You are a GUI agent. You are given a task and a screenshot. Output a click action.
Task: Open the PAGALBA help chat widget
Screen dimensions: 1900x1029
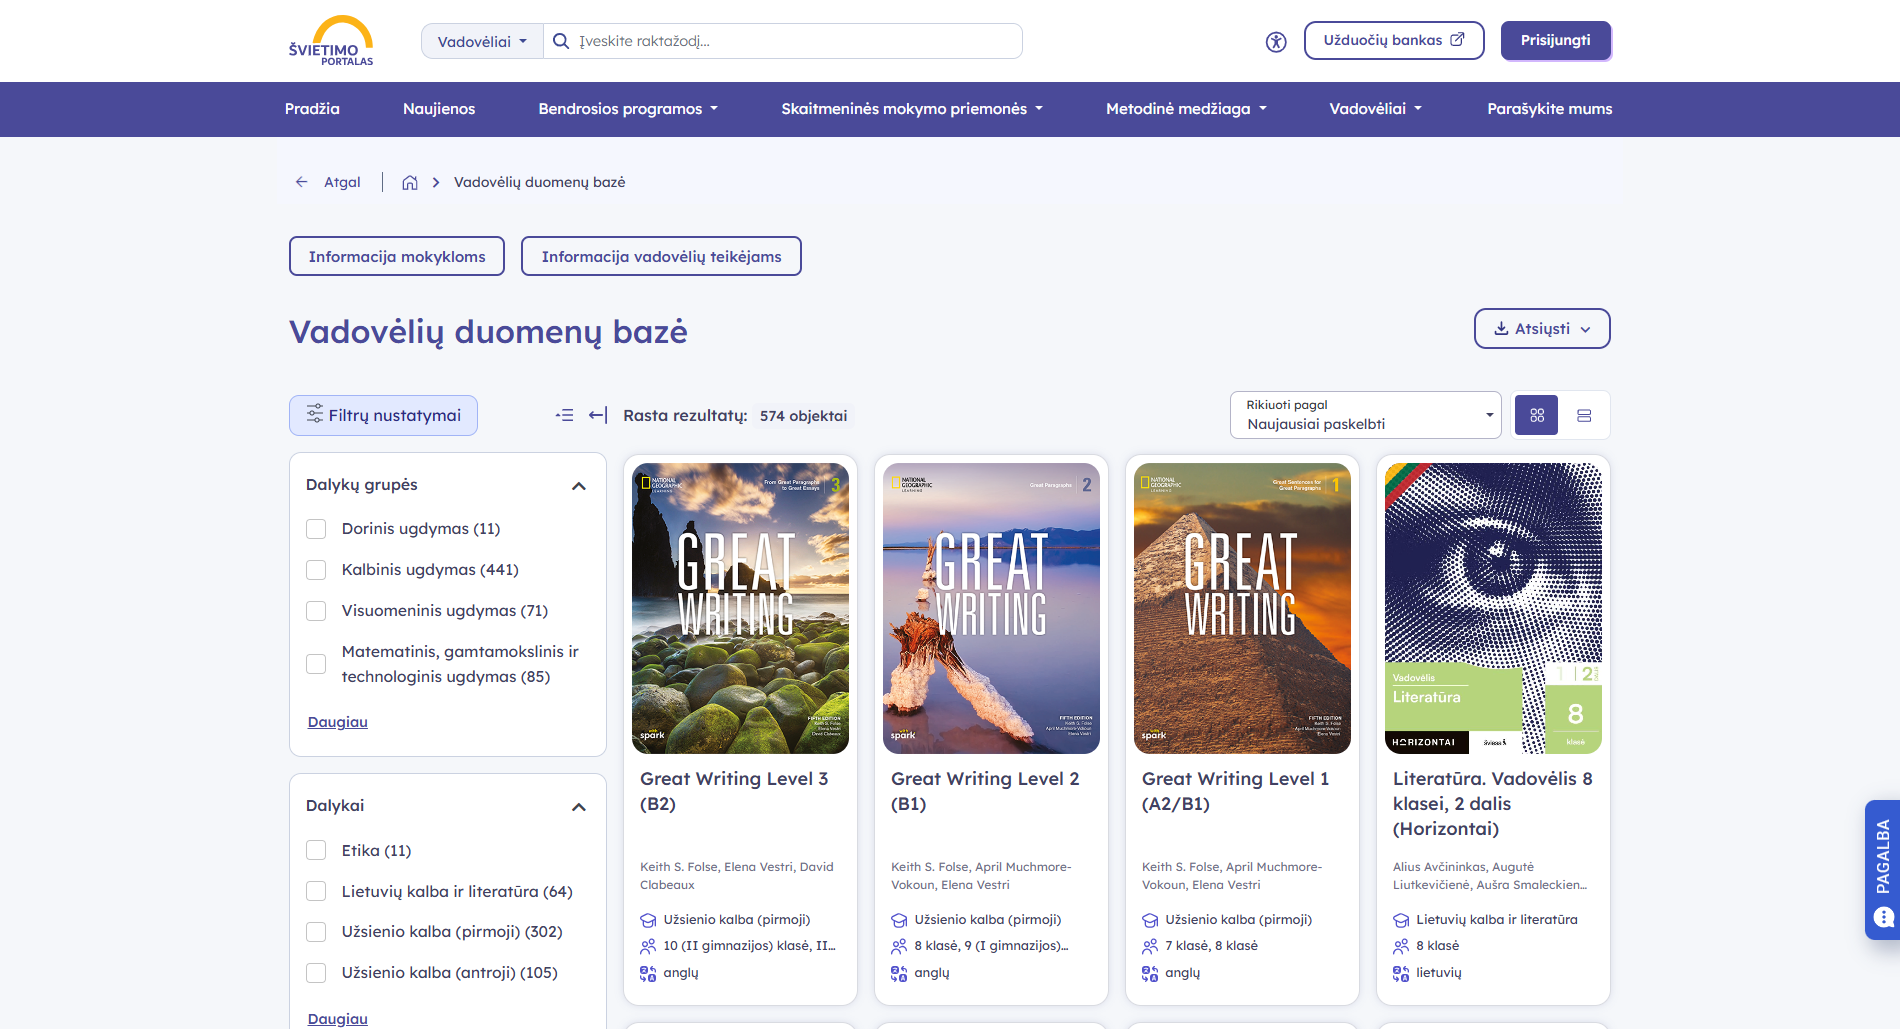[x=1882, y=870]
